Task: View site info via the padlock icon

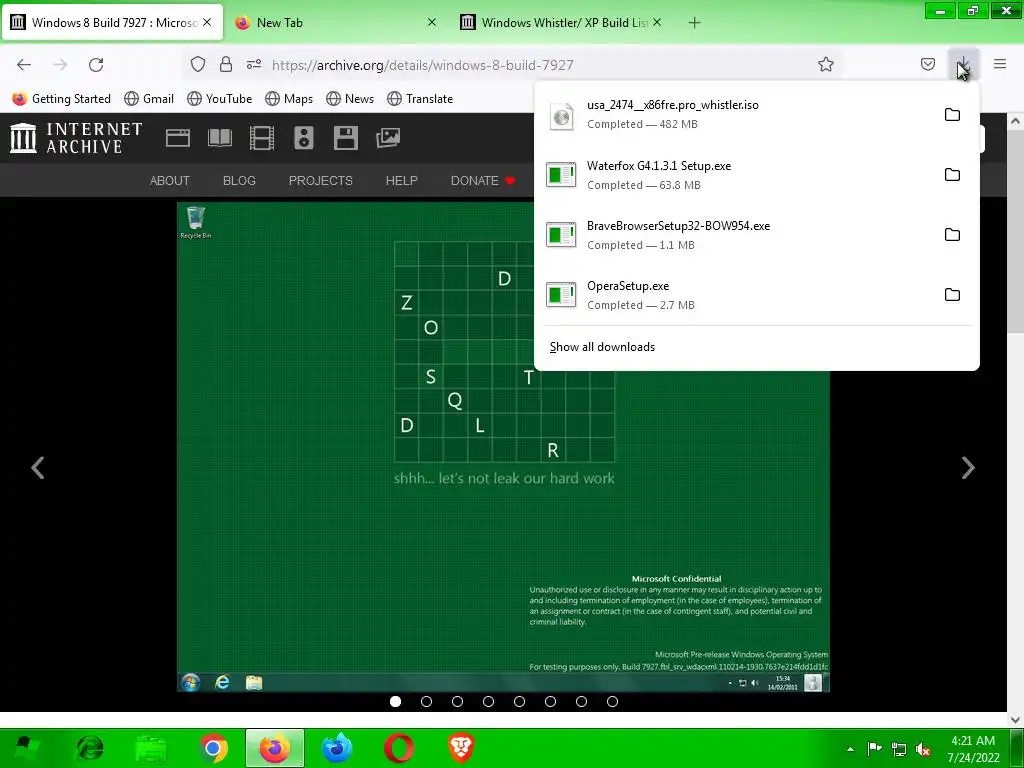Action: (x=226, y=64)
